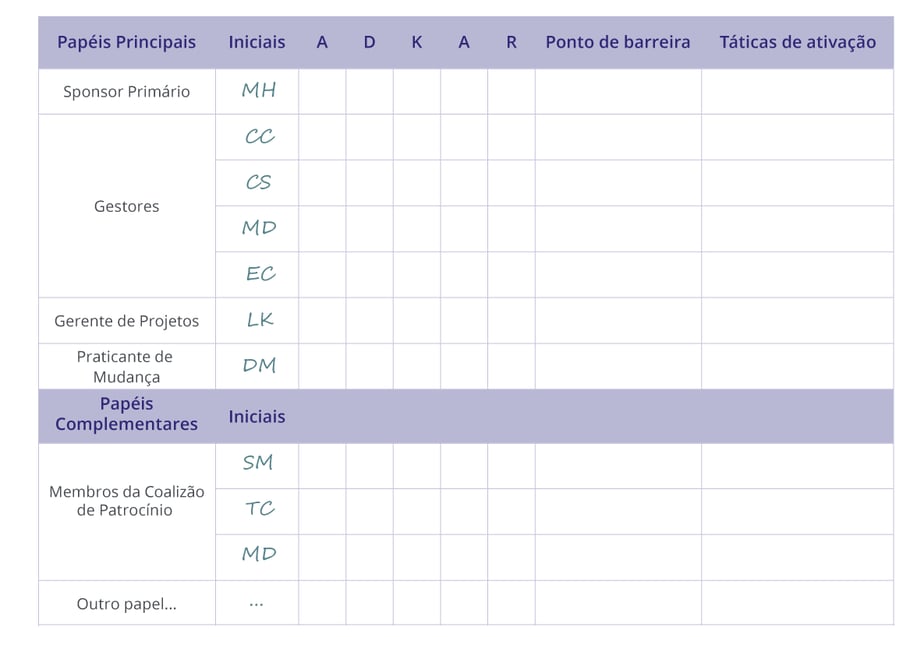This screenshot has height=648, width=917.
Task: Select the DM initials cell
Action: [258, 366]
